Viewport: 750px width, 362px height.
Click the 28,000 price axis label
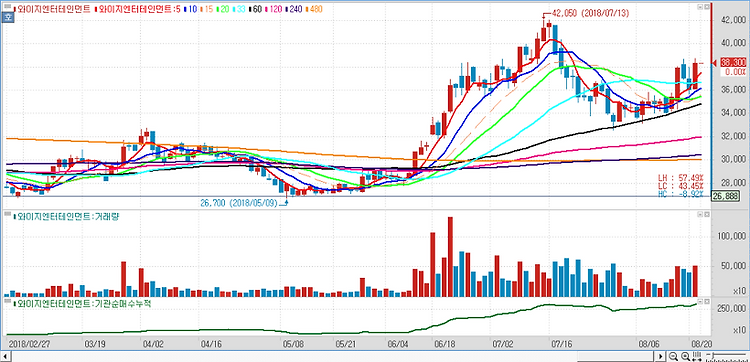click(x=734, y=183)
